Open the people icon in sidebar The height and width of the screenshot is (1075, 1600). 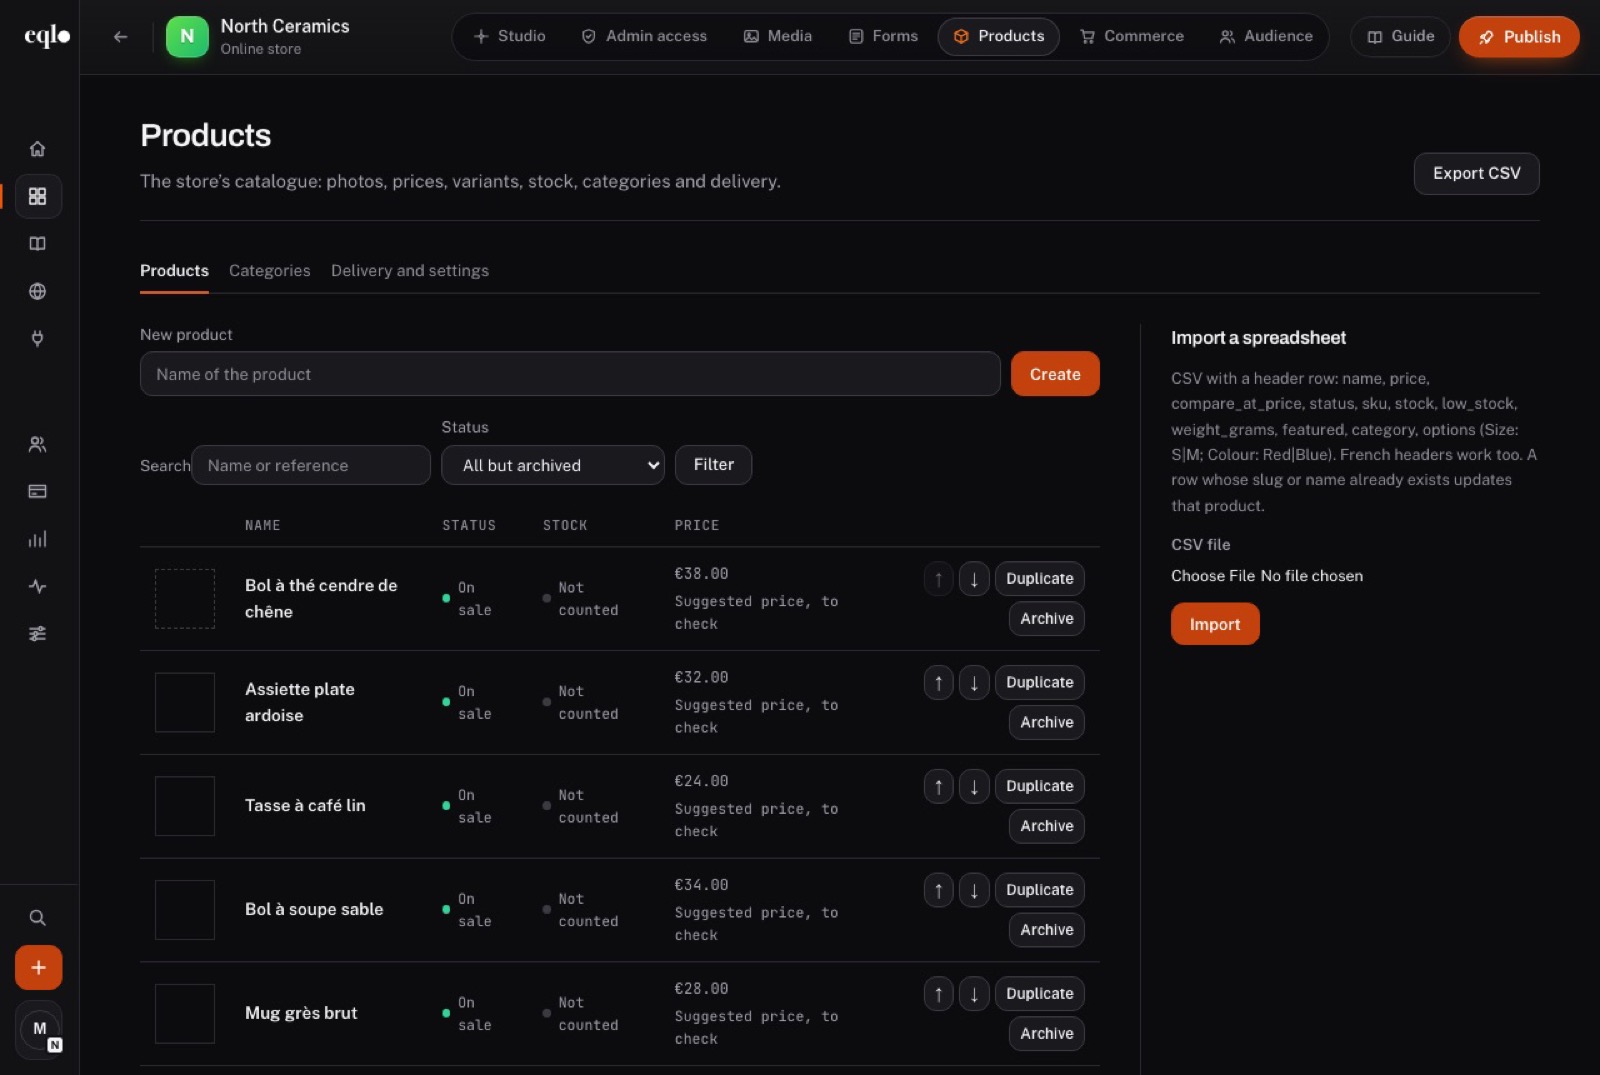coord(37,444)
